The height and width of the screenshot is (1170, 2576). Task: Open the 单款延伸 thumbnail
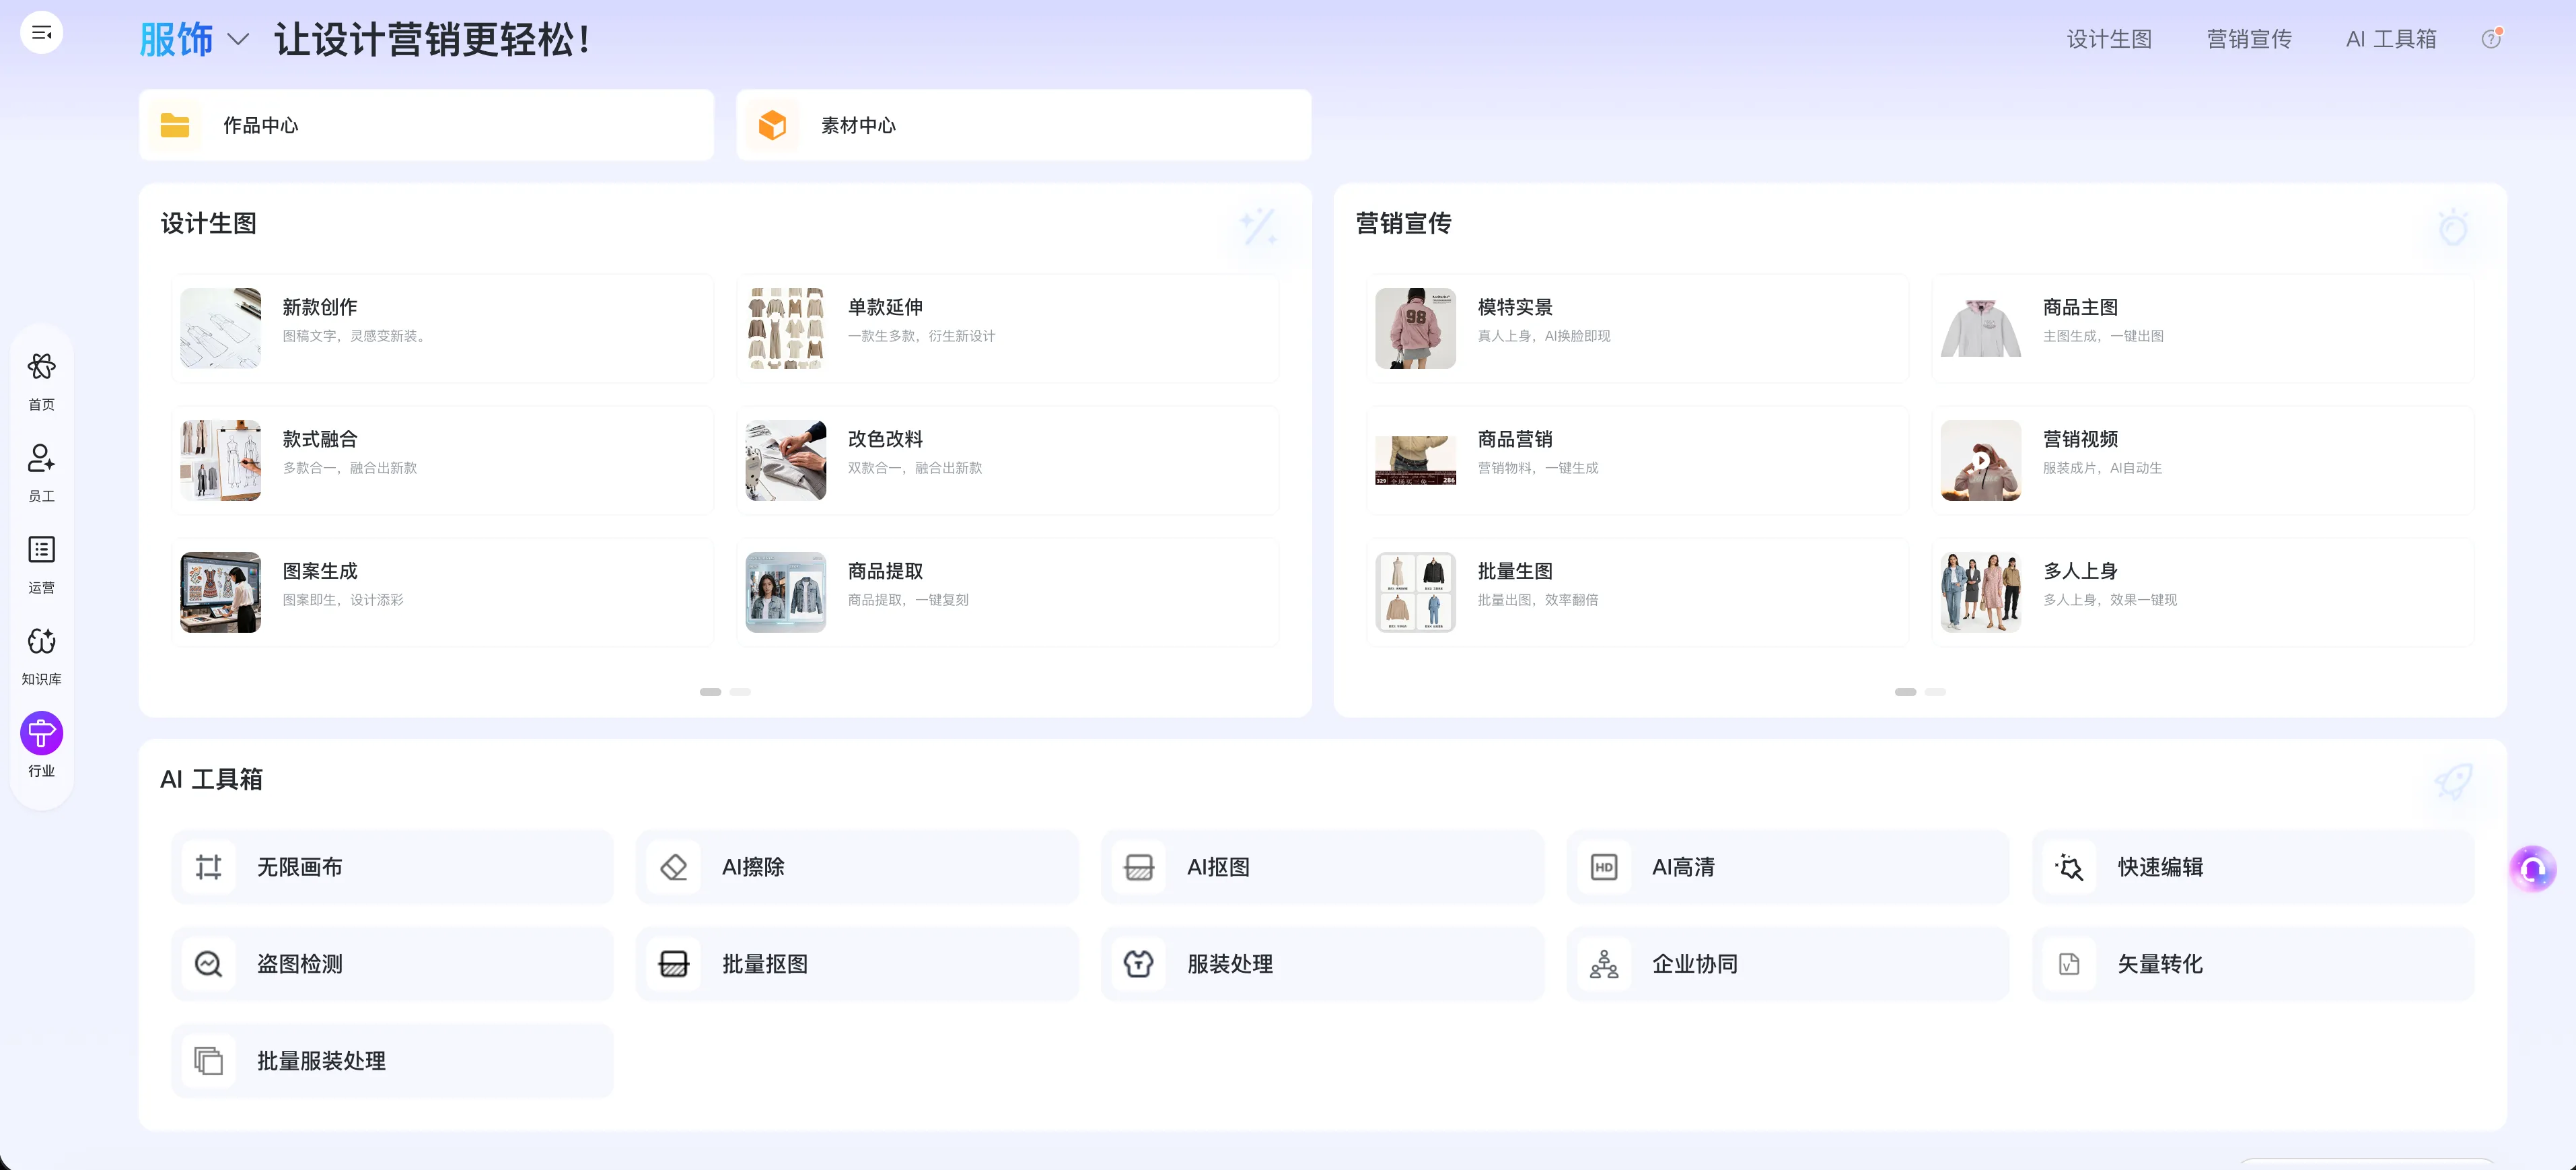[786, 328]
